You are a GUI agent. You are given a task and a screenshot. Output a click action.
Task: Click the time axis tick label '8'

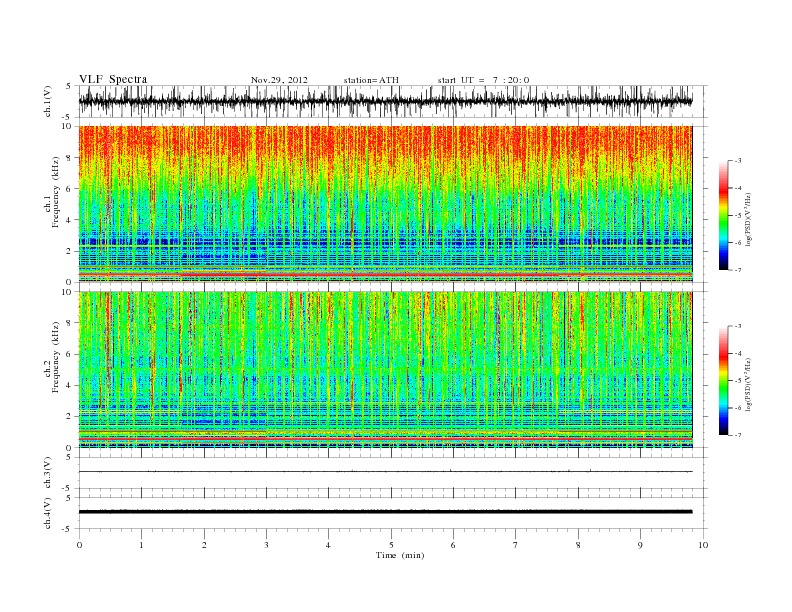click(x=578, y=545)
